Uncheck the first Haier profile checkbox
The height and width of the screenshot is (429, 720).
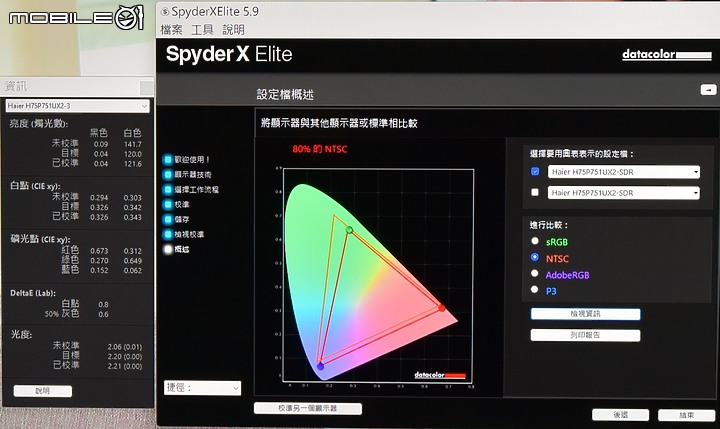(535, 171)
